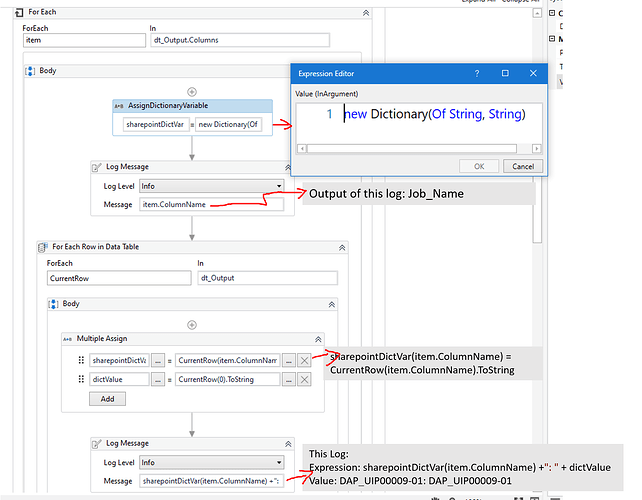This screenshot has width=642, height=500.
Task: Collapse the first tree node in right panel
Action: 552,13
